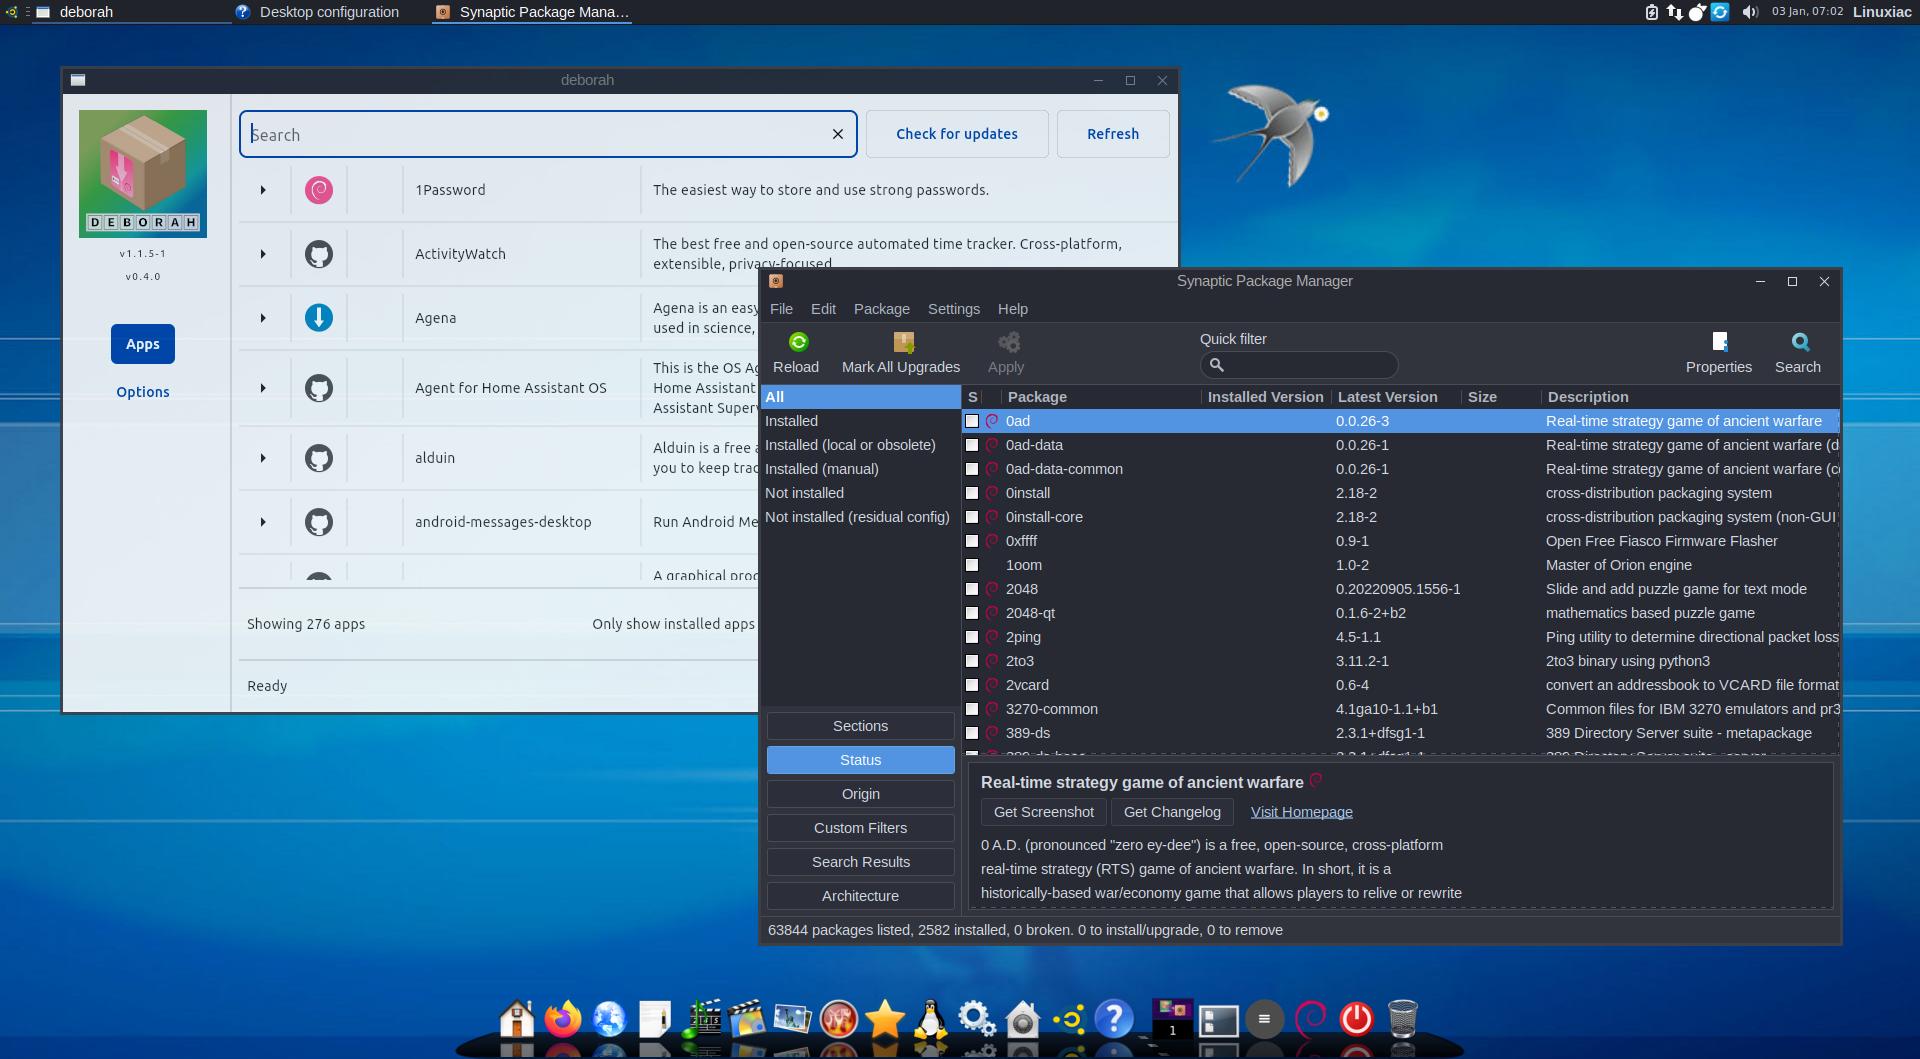This screenshot has height=1059, width=1920.
Task: Click the yellow star dock icon
Action: click(885, 1019)
